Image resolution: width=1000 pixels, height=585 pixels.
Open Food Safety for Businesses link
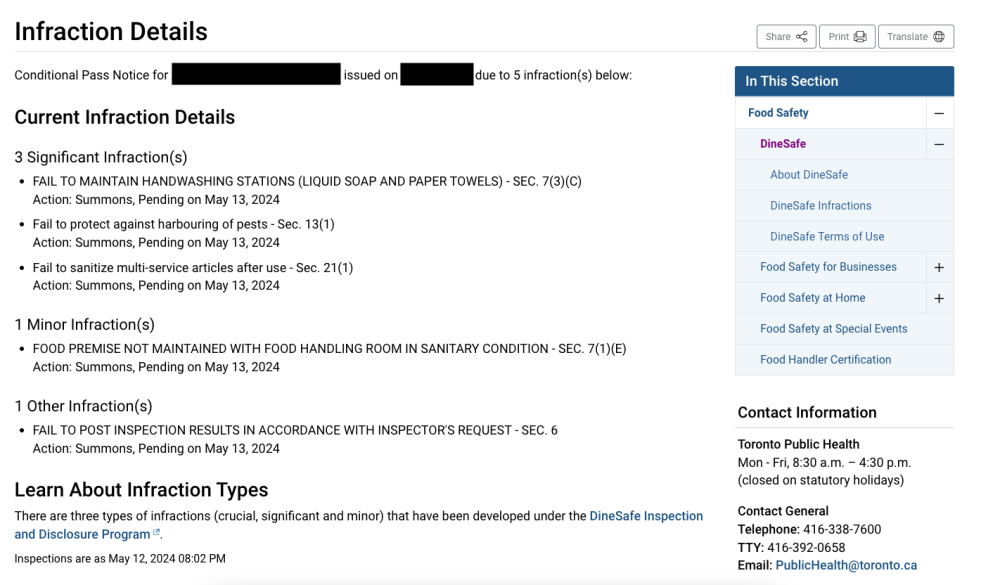[x=828, y=267]
